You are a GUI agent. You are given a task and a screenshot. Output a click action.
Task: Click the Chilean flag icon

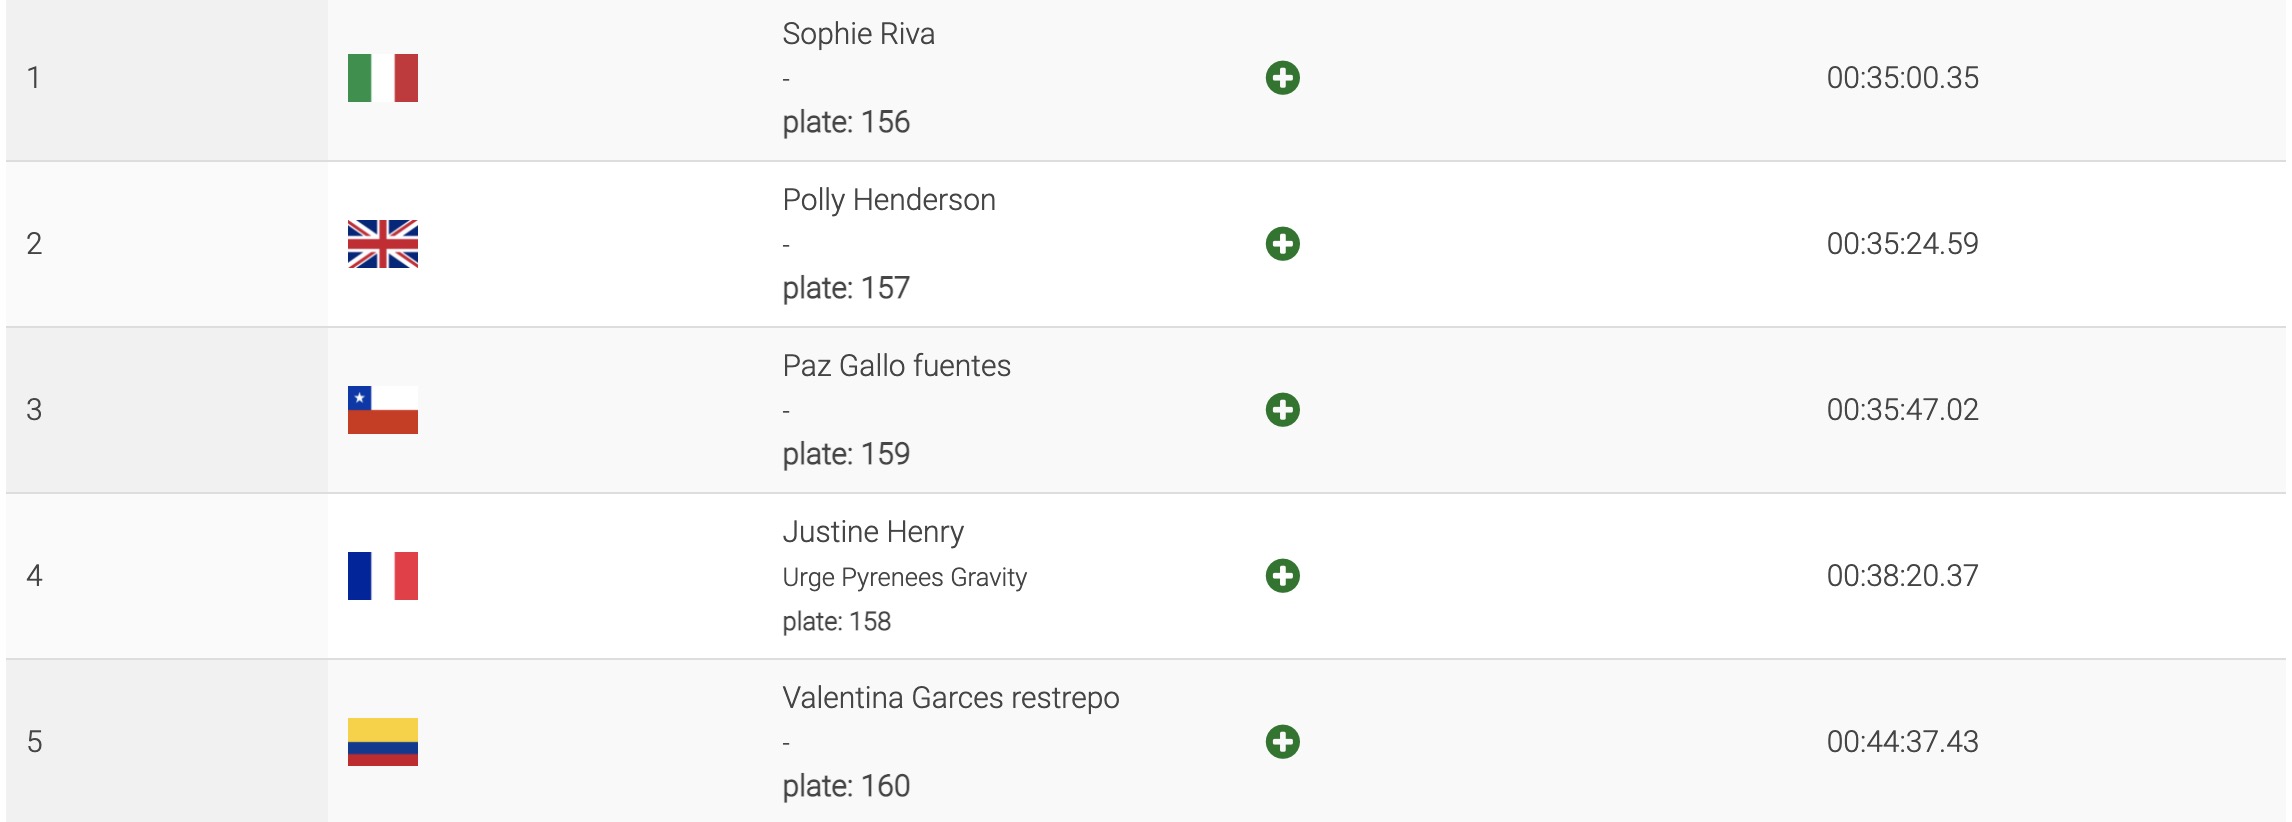[x=382, y=410]
